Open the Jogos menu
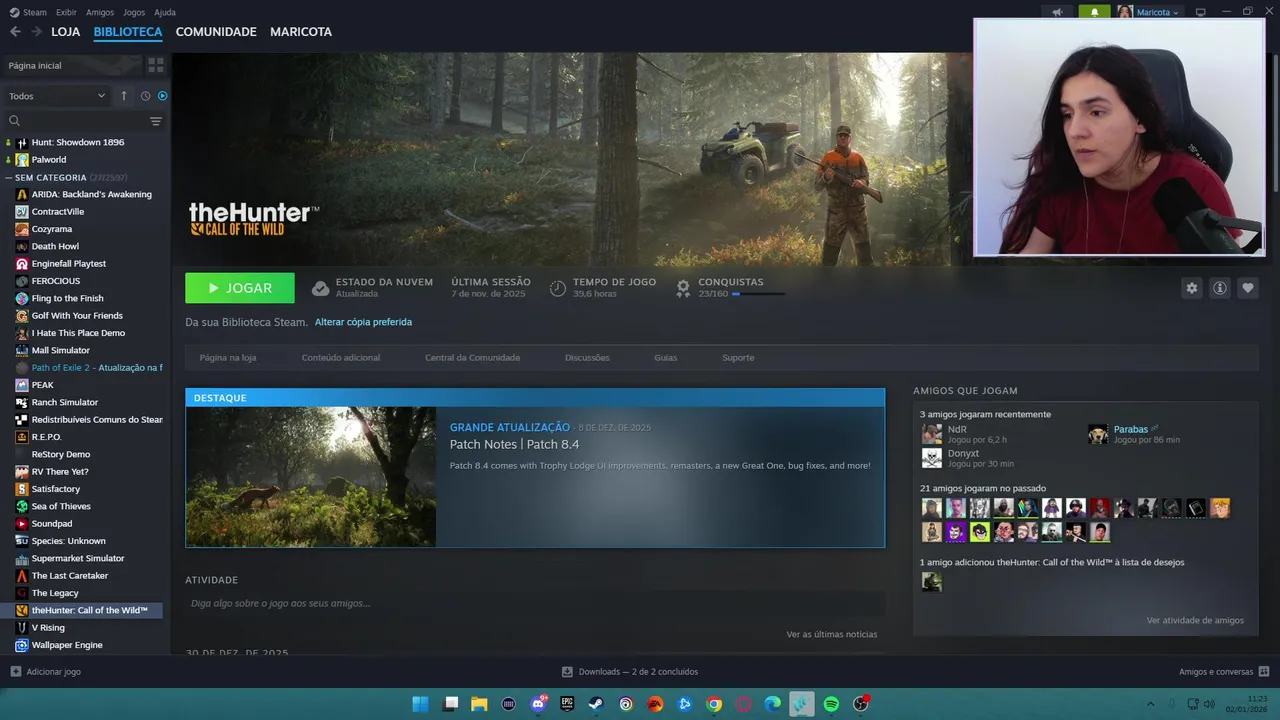Viewport: 1280px width, 720px height. (134, 12)
